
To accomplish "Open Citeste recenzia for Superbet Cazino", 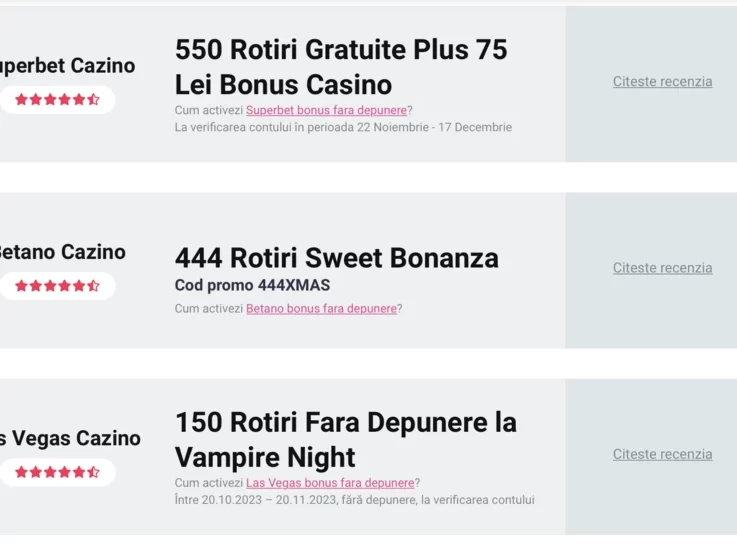I will click(662, 81).
